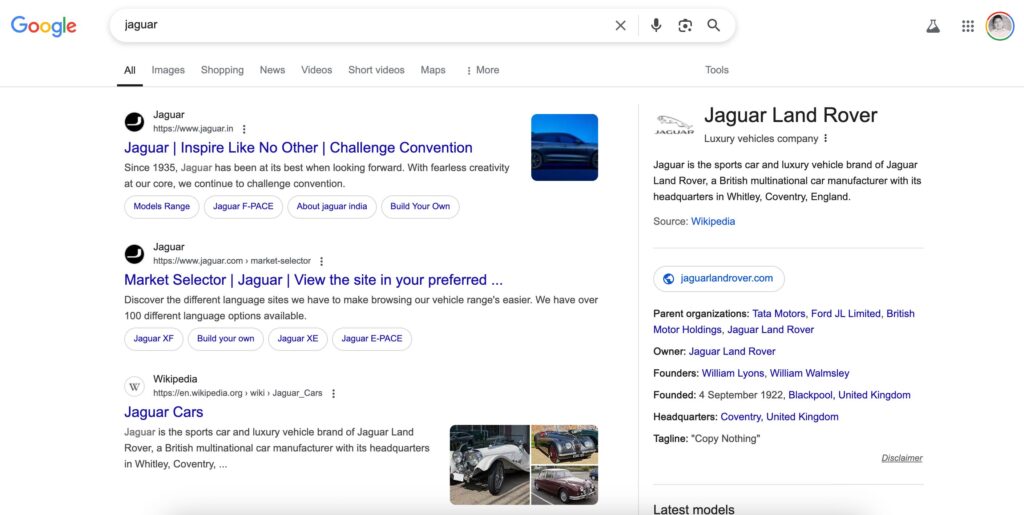Expand the More search filters menu
Screen dimensions: 1024x515
483,70
